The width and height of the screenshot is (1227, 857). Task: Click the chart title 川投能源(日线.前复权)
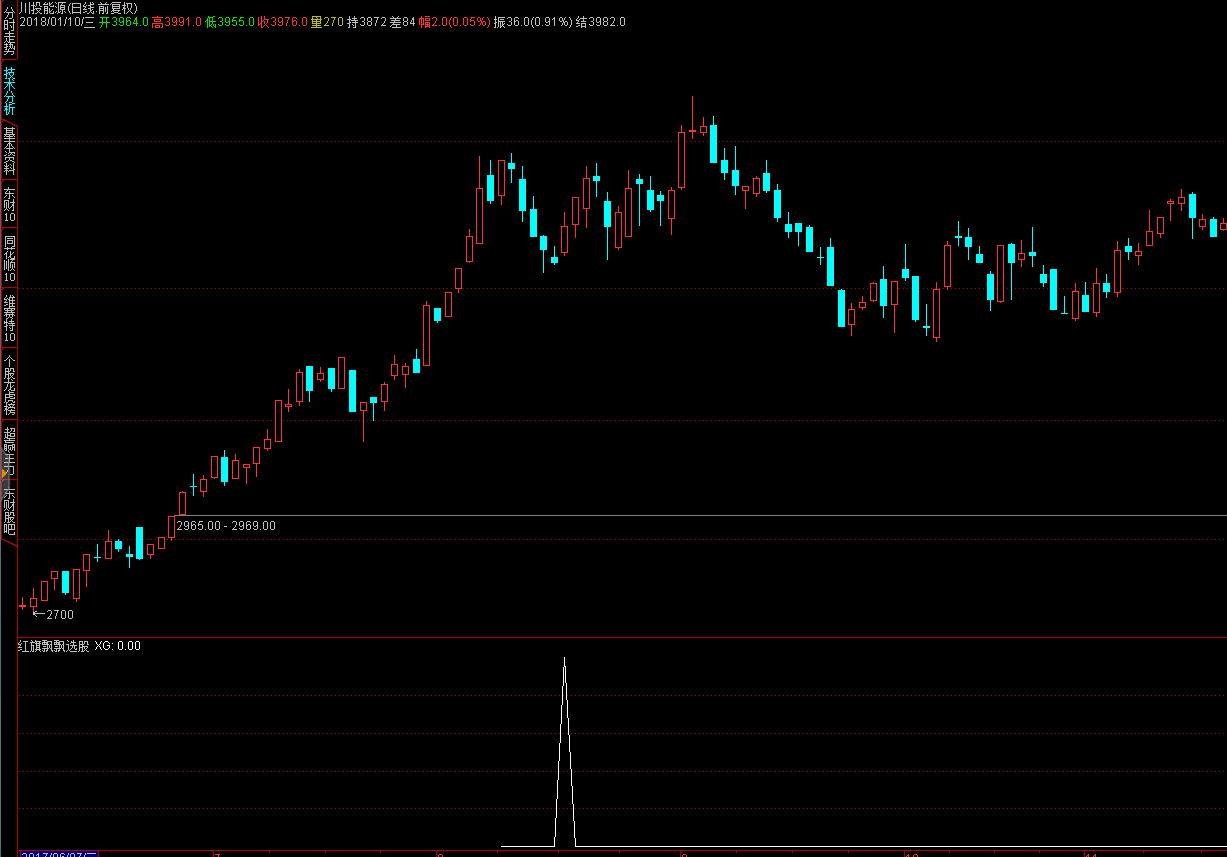[x=78, y=7]
